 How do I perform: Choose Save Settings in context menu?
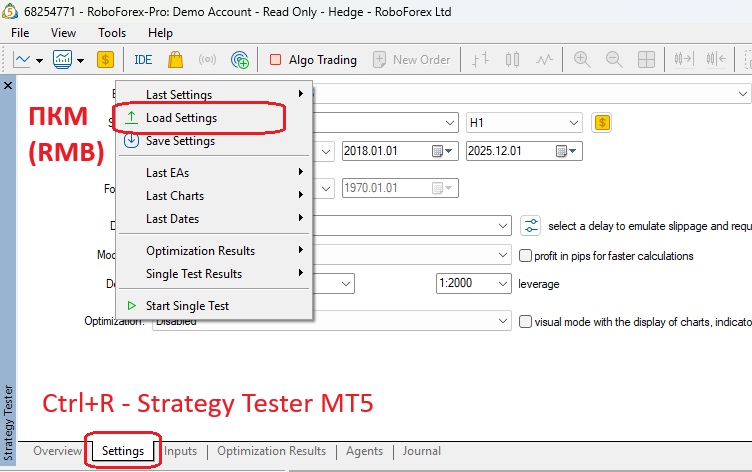coord(214,141)
